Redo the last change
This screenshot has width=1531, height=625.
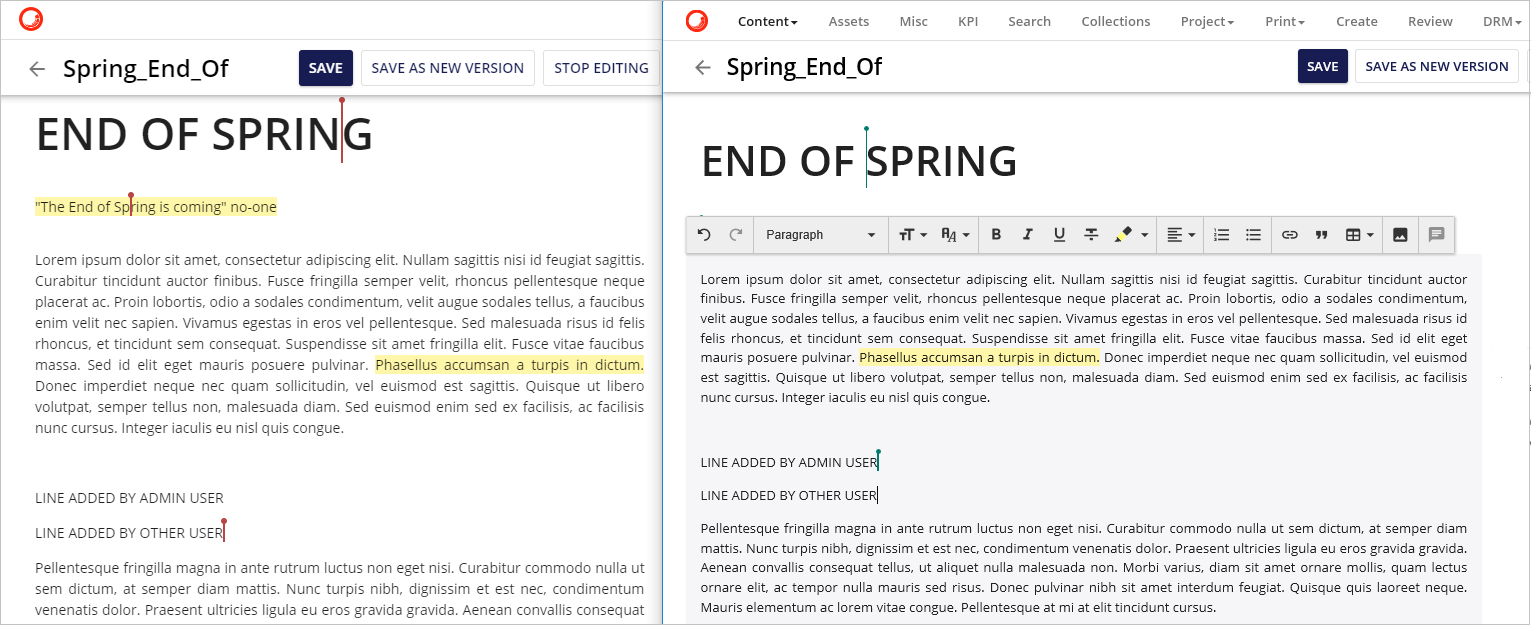point(737,234)
